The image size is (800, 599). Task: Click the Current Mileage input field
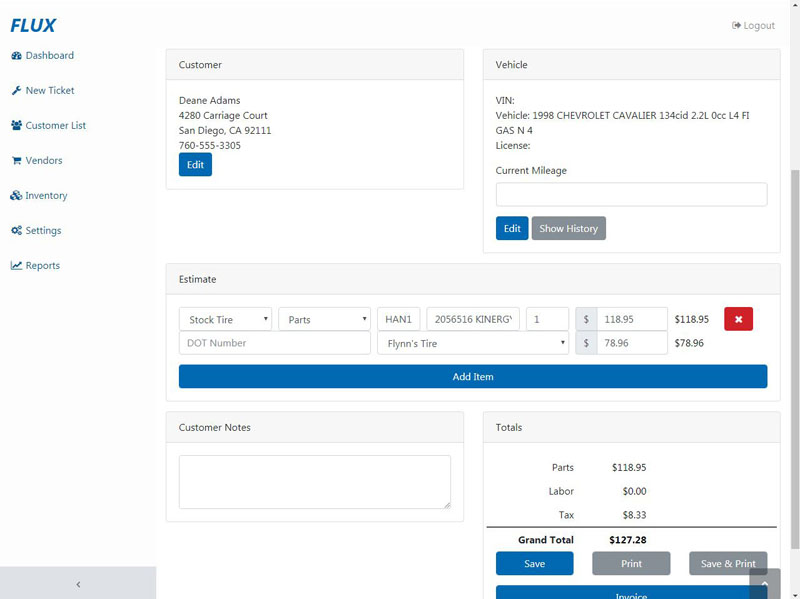tap(631, 195)
